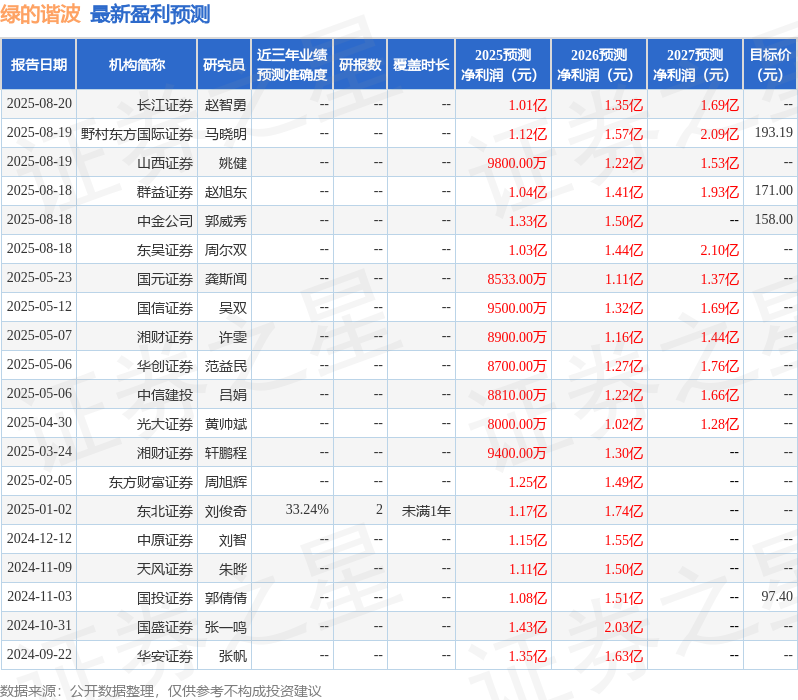
Task: Click the 研报数 column header
Action: pyautogui.click(x=360, y=65)
